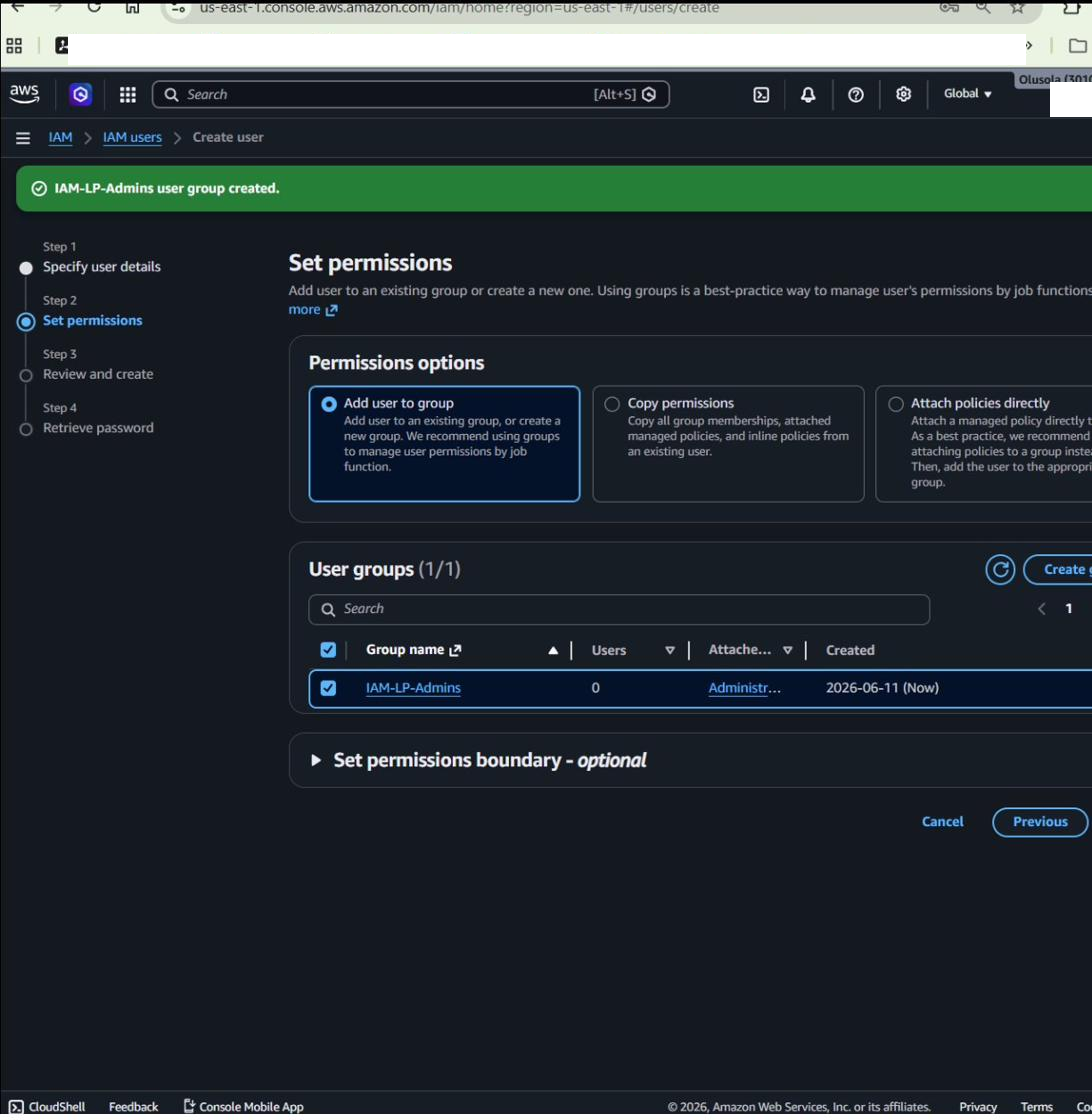Open the Learn more external link
Screen dimensions: 1092x1120
click(313, 310)
